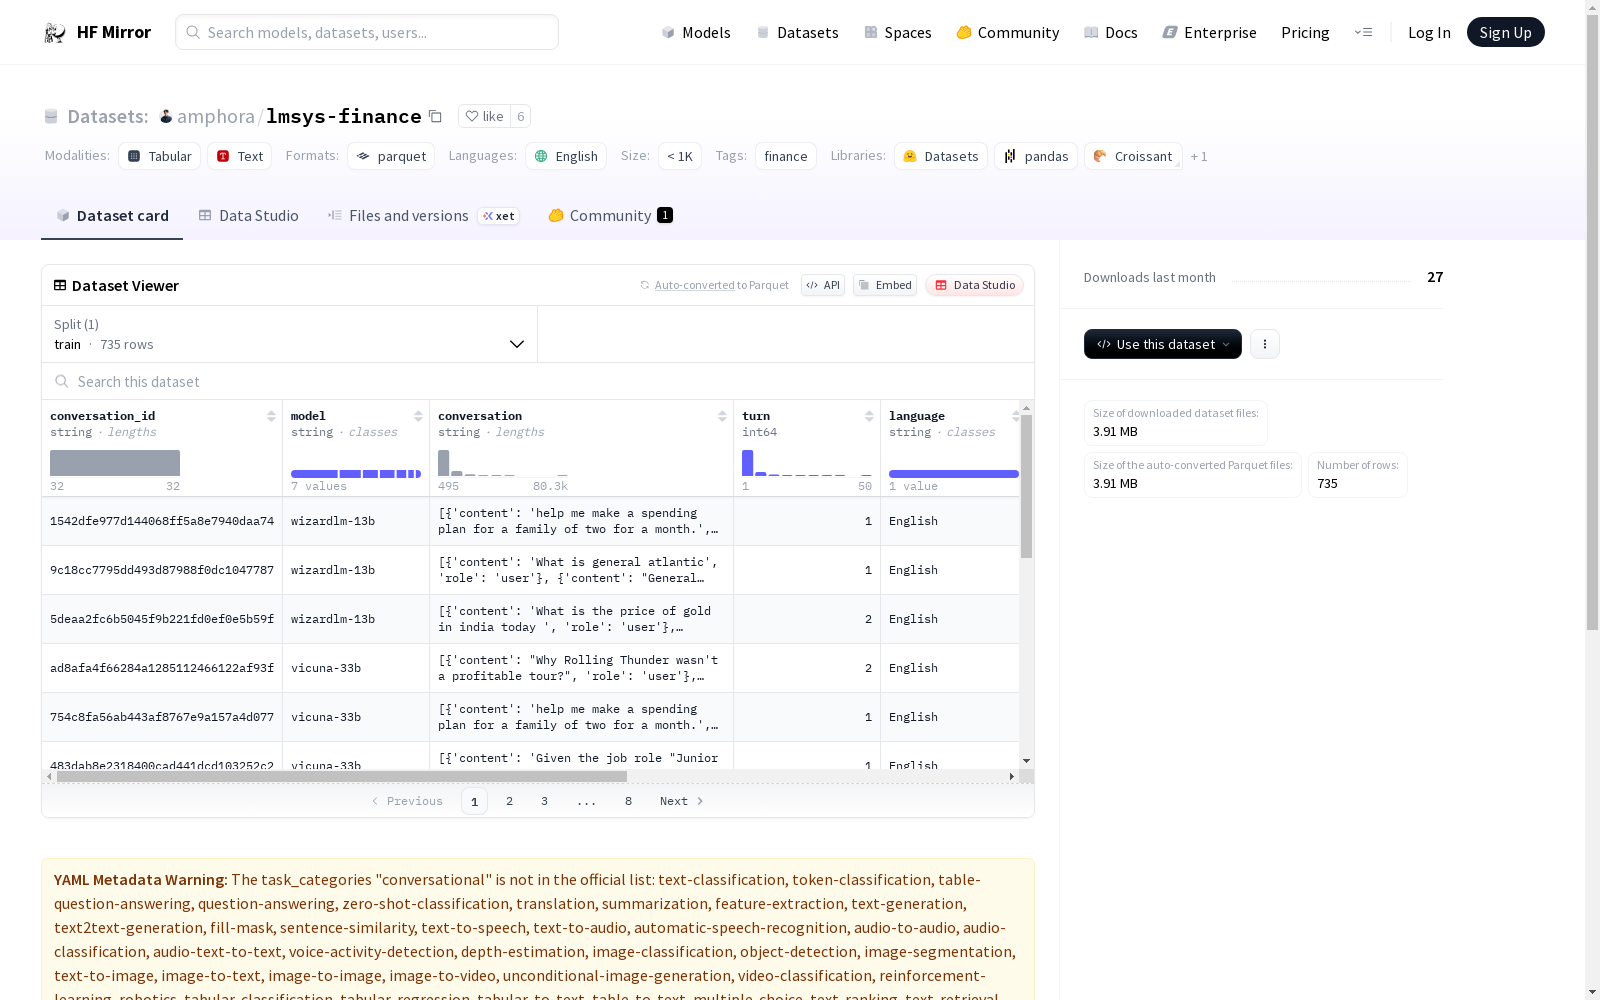1600x1000 pixels.
Task: Click the dataset search magnifier icon
Action: (62, 381)
